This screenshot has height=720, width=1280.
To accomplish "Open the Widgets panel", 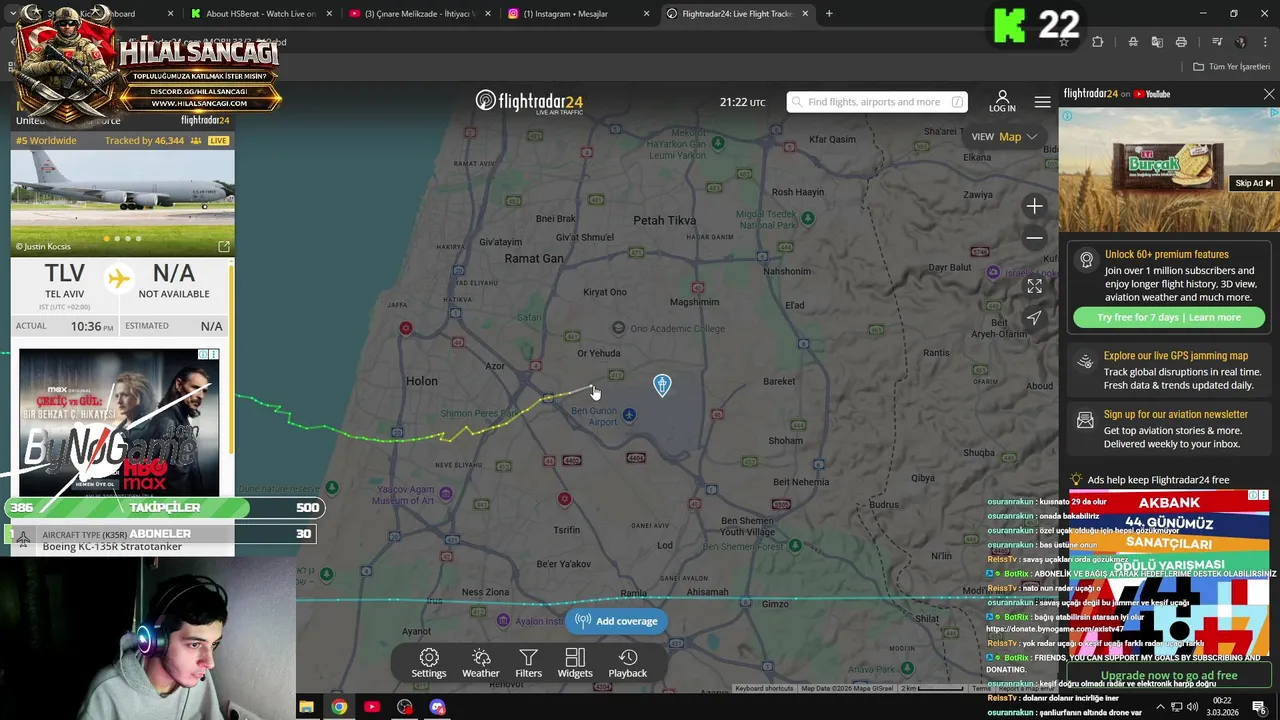I will click(574, 663).
